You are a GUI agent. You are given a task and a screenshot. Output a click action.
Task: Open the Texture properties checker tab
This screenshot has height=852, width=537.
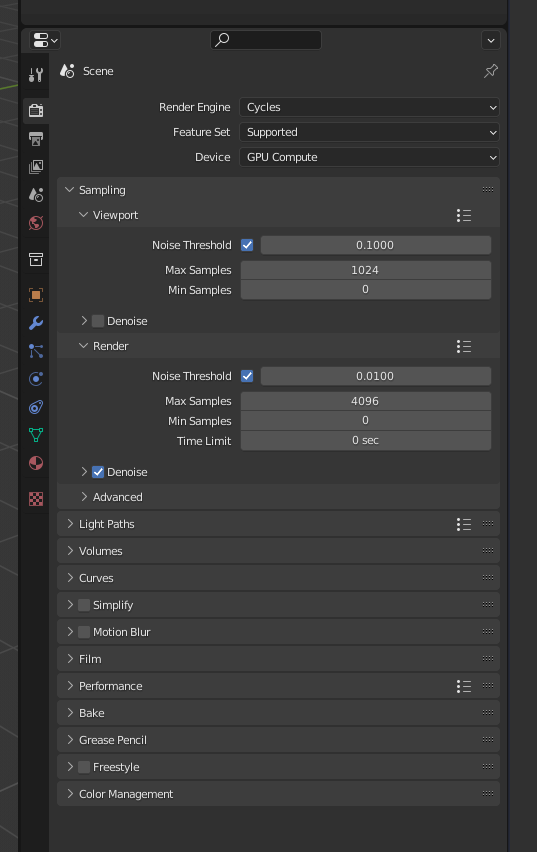(x=36, y=499)
